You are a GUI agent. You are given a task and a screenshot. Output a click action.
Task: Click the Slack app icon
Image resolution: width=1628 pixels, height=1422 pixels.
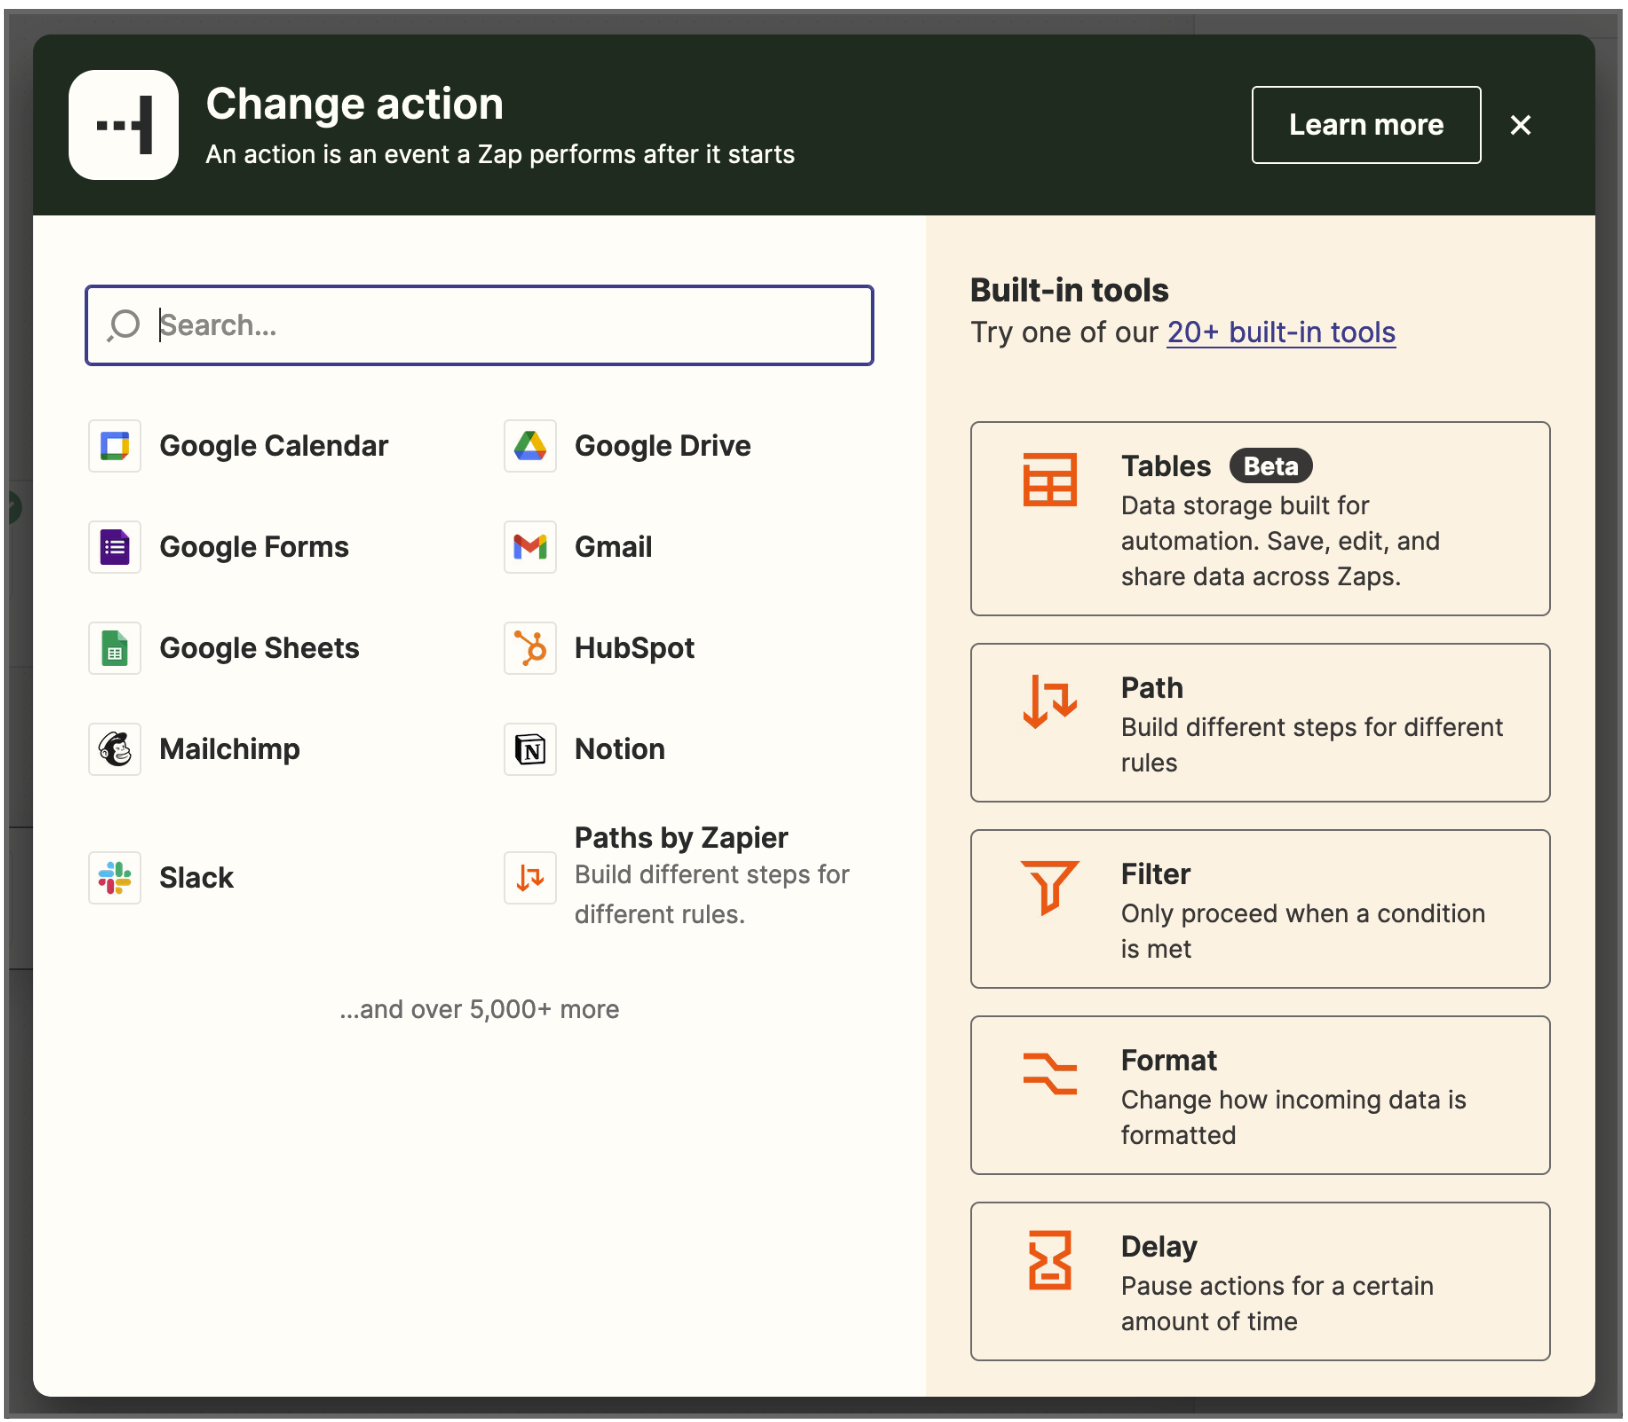(x=115, y=878)
